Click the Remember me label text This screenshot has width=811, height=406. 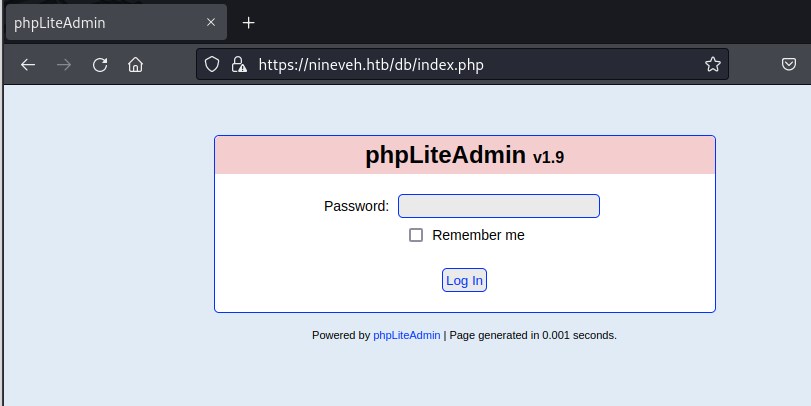pos(478,235)
